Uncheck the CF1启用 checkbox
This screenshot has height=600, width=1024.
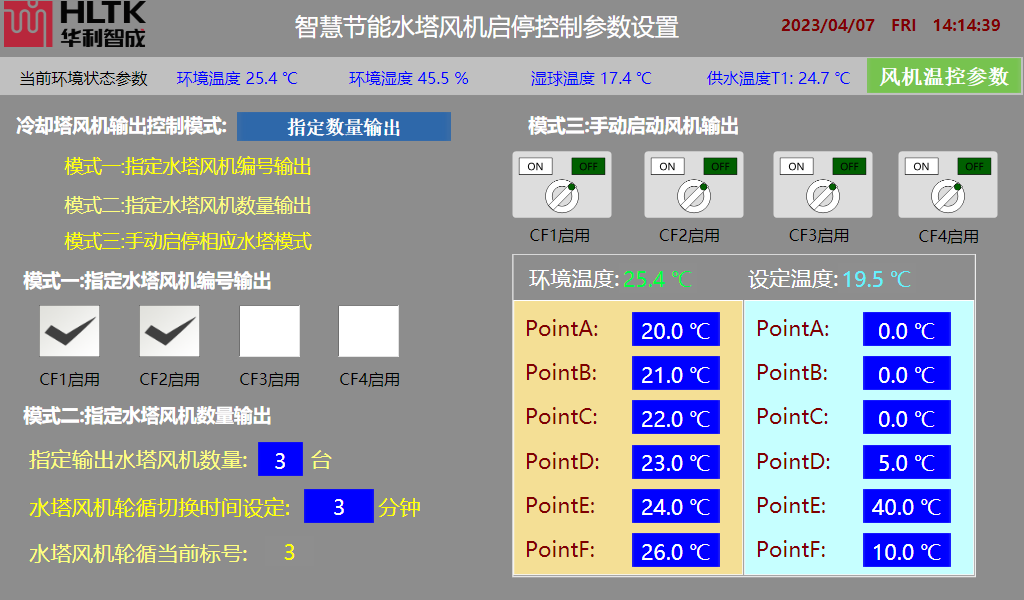click(x=69, y=331)
